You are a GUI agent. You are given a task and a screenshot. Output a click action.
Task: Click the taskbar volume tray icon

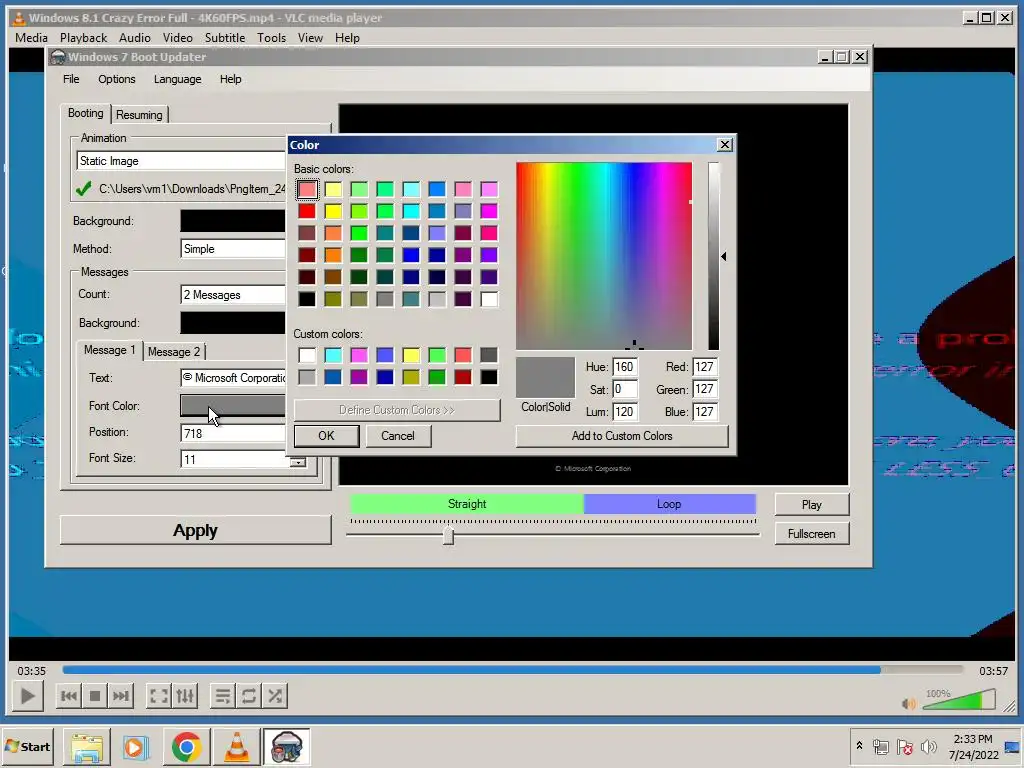(929, 746)
